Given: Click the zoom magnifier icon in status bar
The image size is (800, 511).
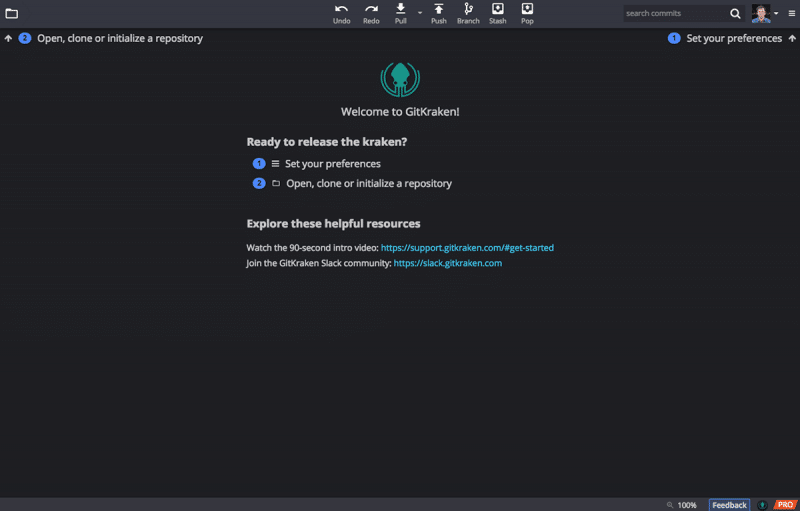Looking at the screenshot, I should pyautogui.click(x=670, y=505).
